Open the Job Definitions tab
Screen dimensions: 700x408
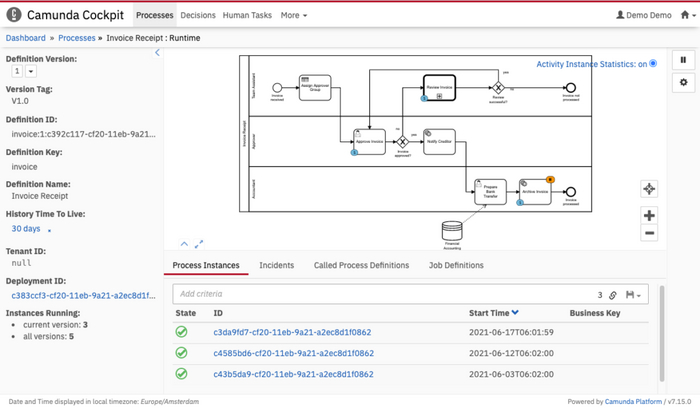coord(456,265)
